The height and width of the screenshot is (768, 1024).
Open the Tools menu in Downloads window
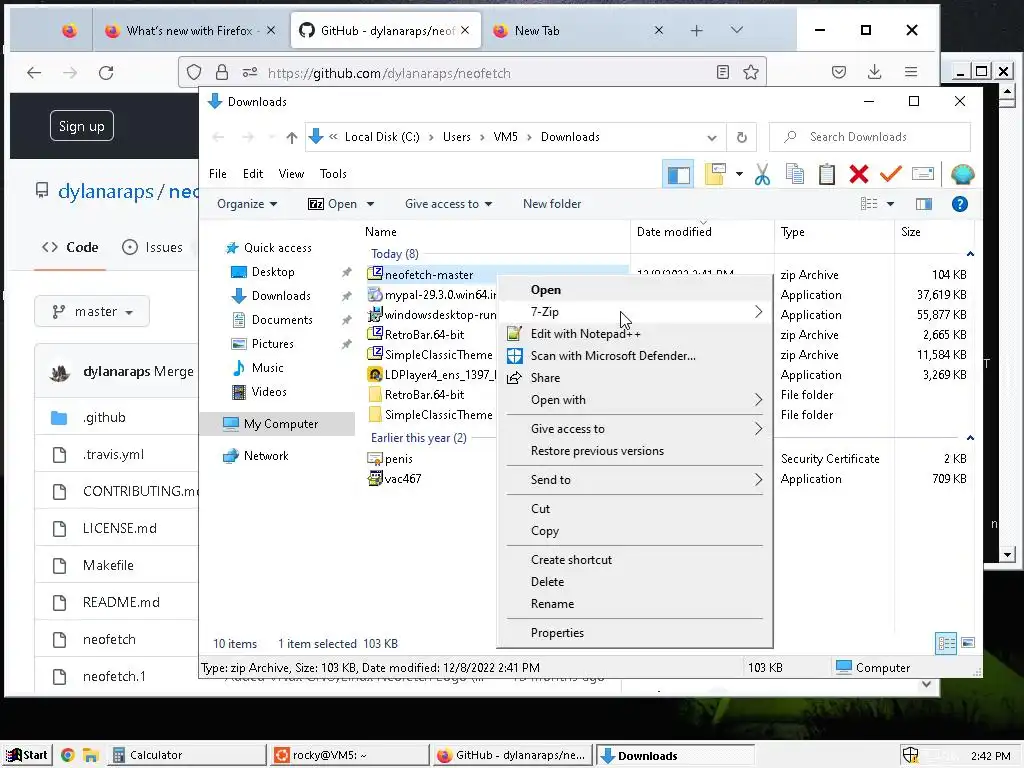tap(333, 174)
